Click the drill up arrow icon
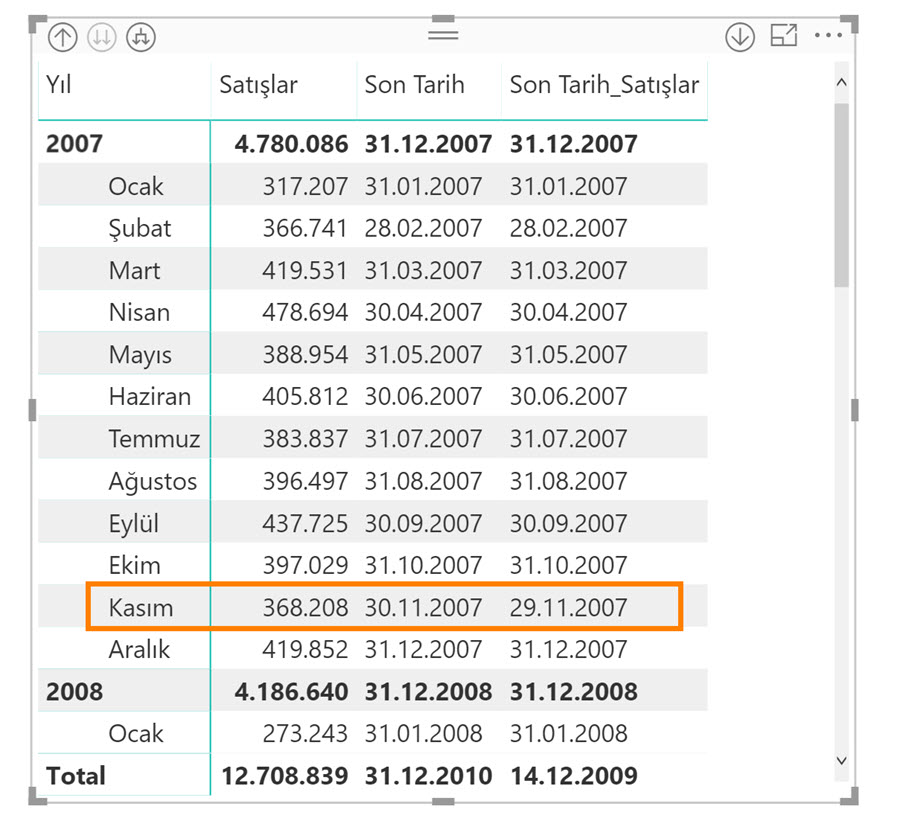900x821 pixels. click(62, 38)
